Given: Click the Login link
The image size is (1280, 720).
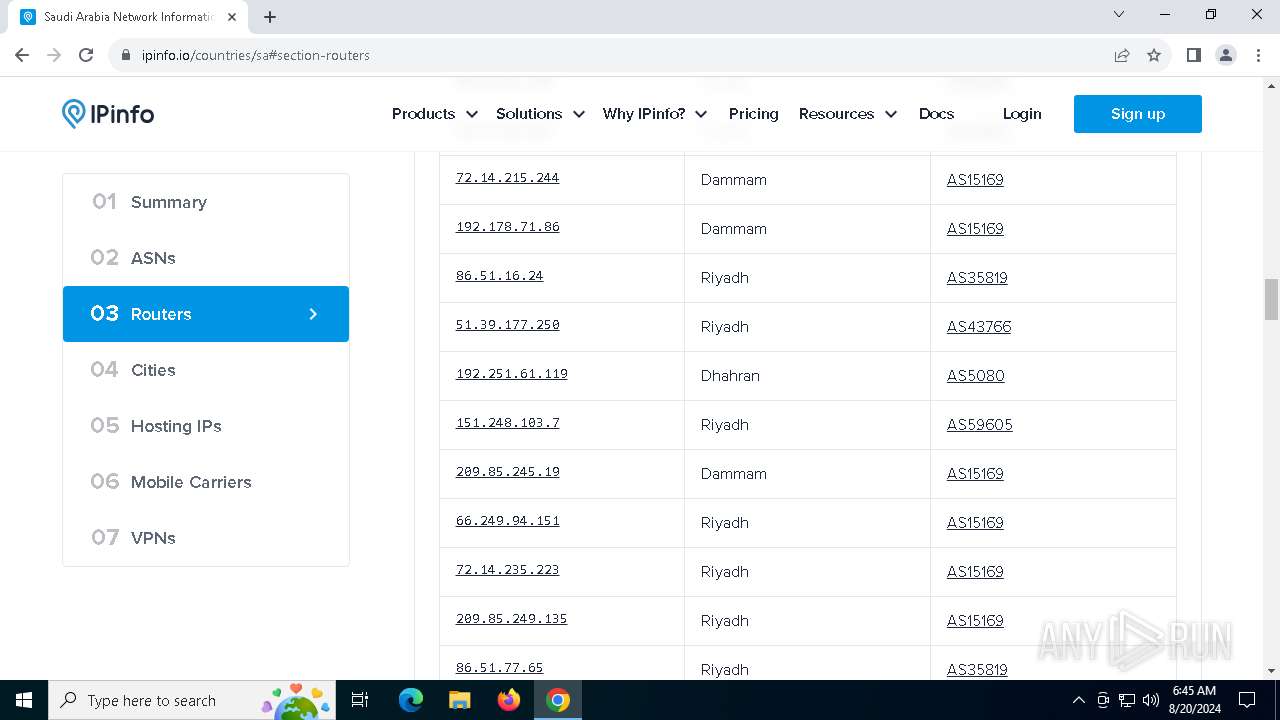Looking at the screenshot, I should click(1022, 114).
